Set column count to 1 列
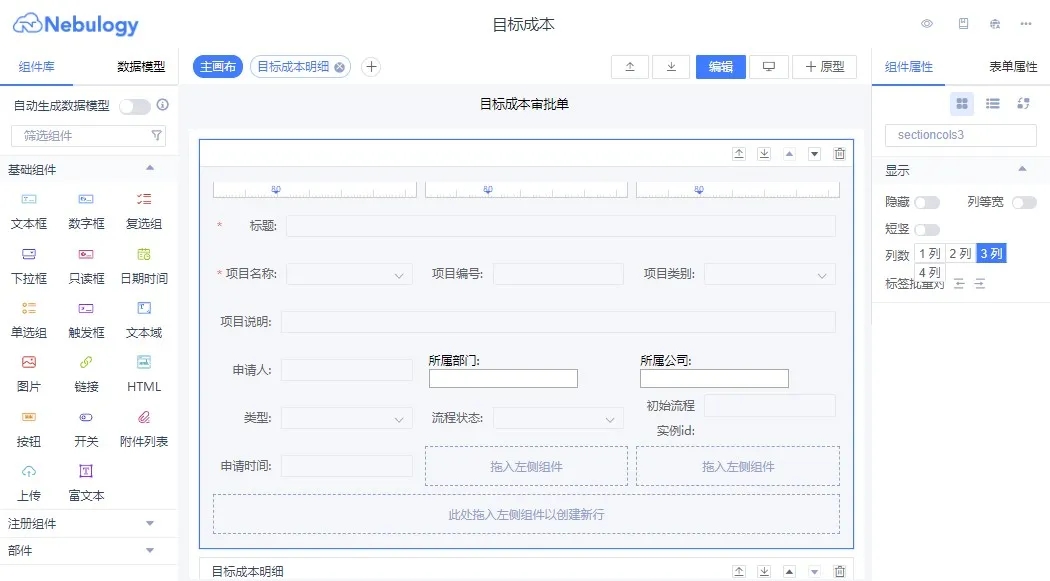 tap(929, 254)
